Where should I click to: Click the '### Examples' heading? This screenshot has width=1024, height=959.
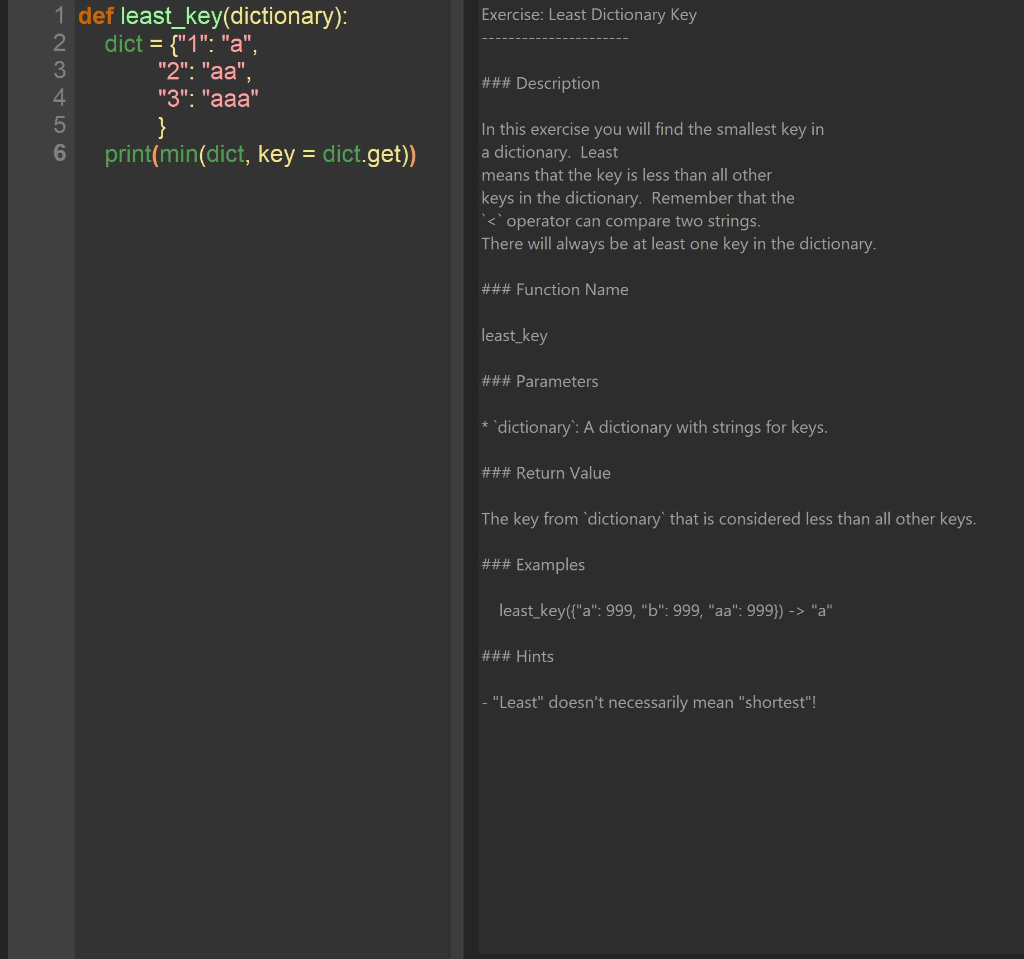coord(533,564)
